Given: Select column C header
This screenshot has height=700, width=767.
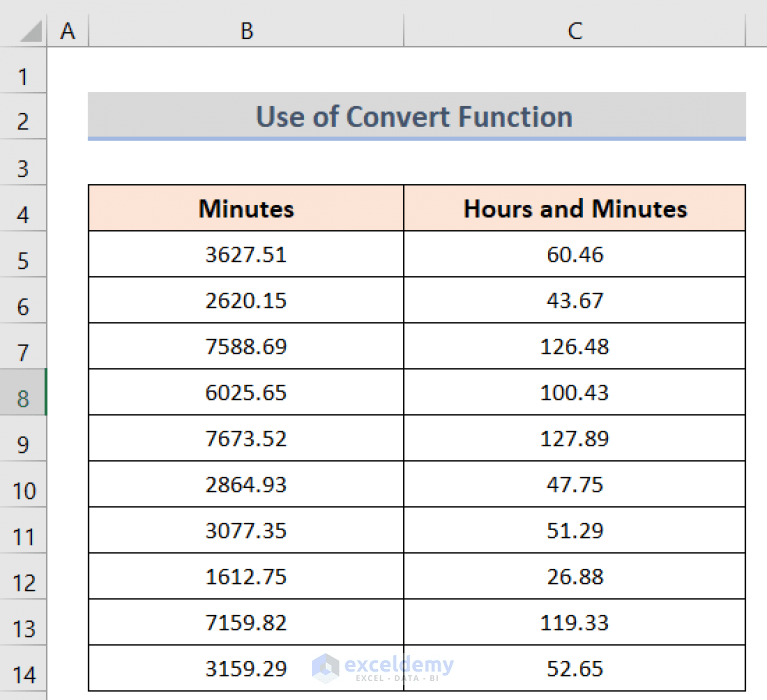Looking at the screenshot, I should coord(575,31).
